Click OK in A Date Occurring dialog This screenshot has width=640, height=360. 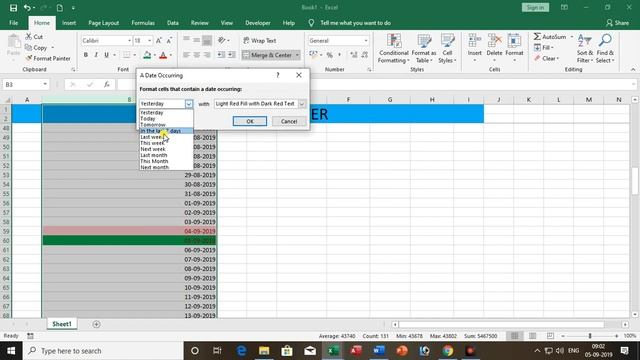[250, 121]
